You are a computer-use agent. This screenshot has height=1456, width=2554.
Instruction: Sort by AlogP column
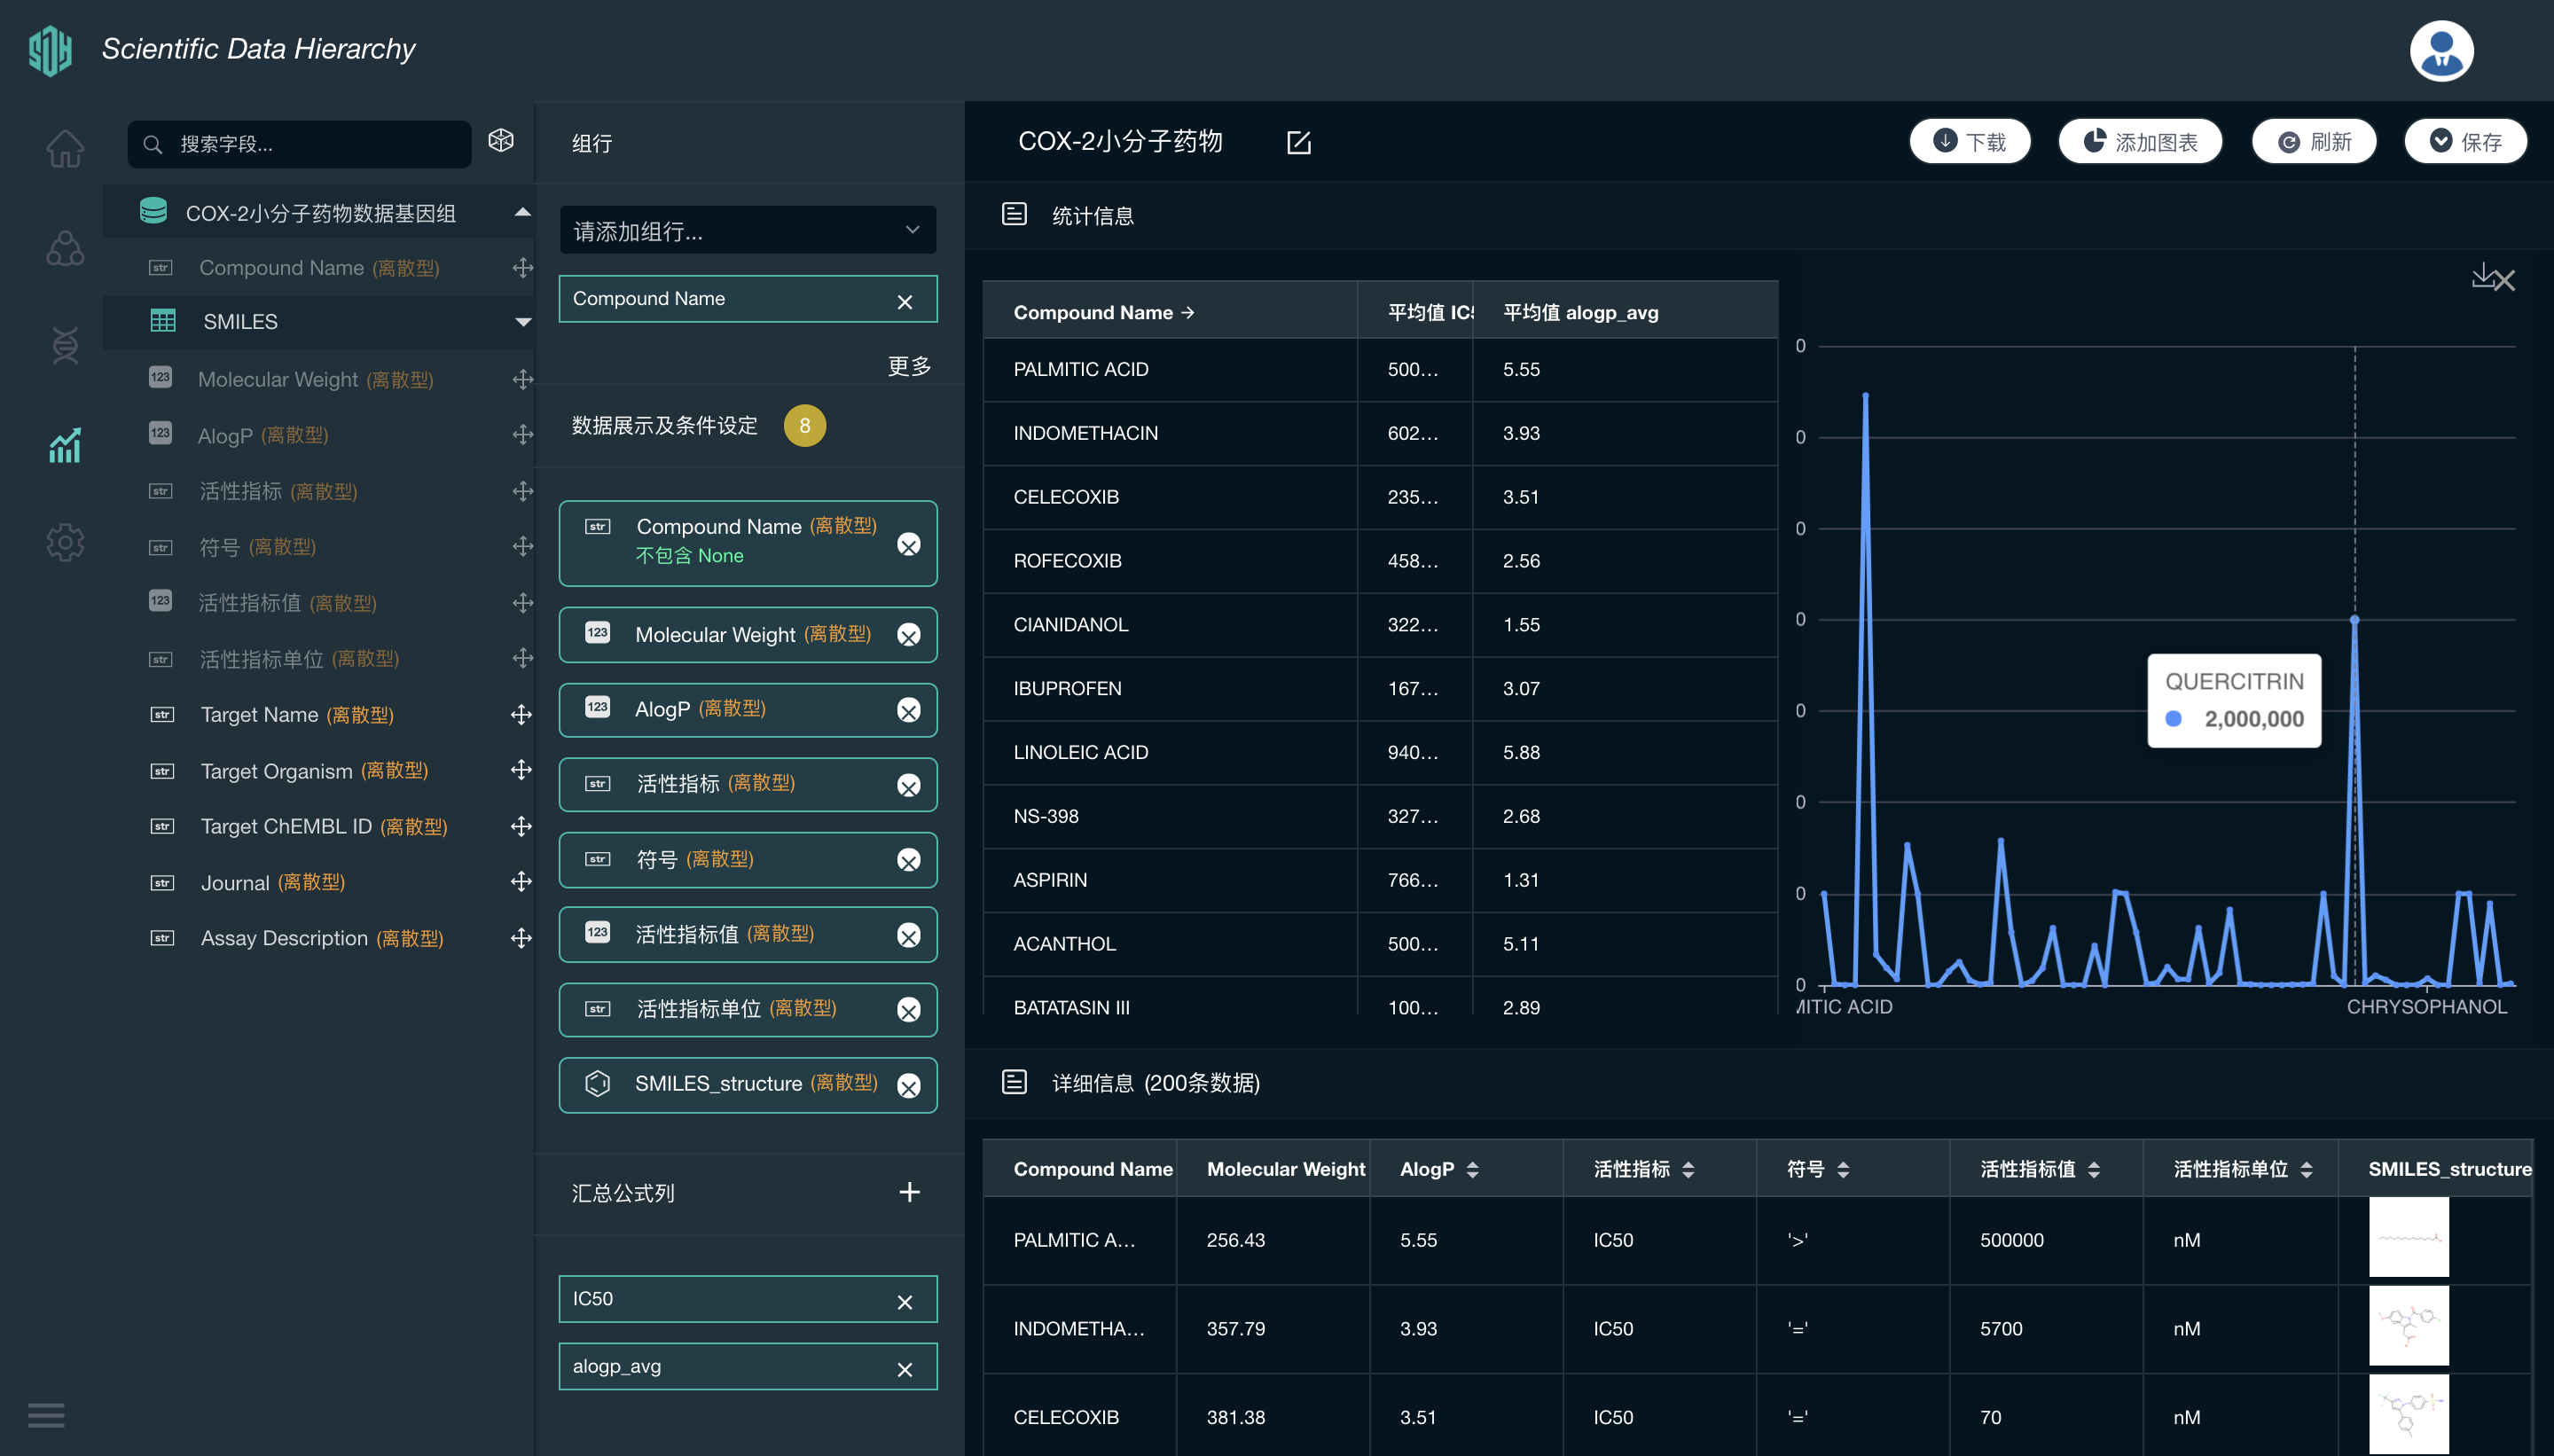click(x=1472, y=1169)
